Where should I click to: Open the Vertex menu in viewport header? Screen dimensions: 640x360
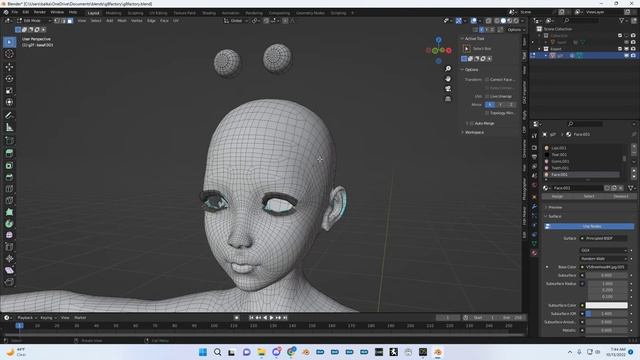click(x=136, y=20)
